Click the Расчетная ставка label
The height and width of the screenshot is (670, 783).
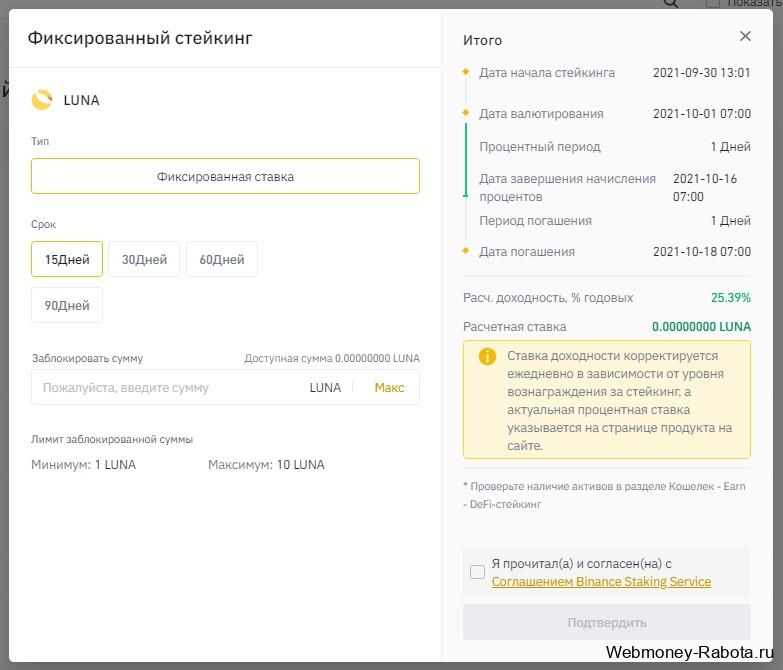point(514,327)
